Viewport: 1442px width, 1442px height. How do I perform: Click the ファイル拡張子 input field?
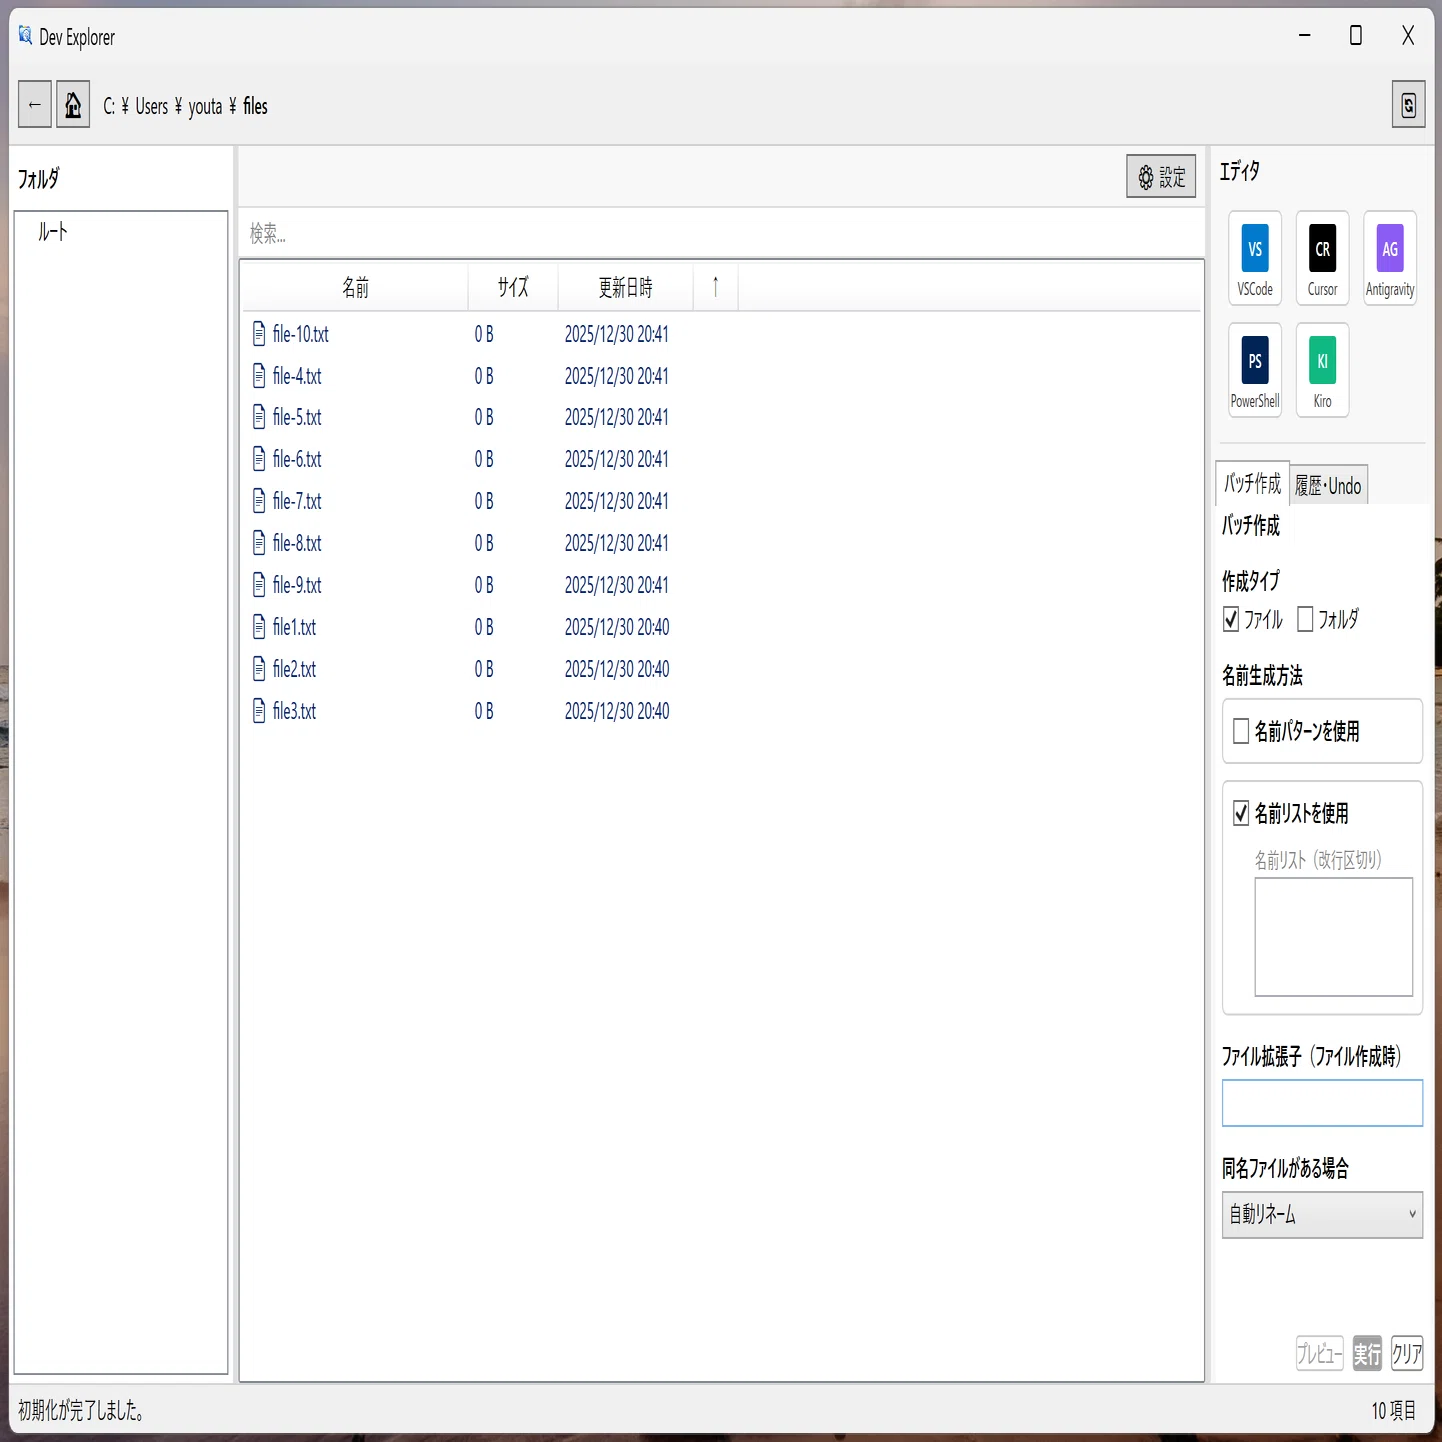click(x=1322, y=1103)
